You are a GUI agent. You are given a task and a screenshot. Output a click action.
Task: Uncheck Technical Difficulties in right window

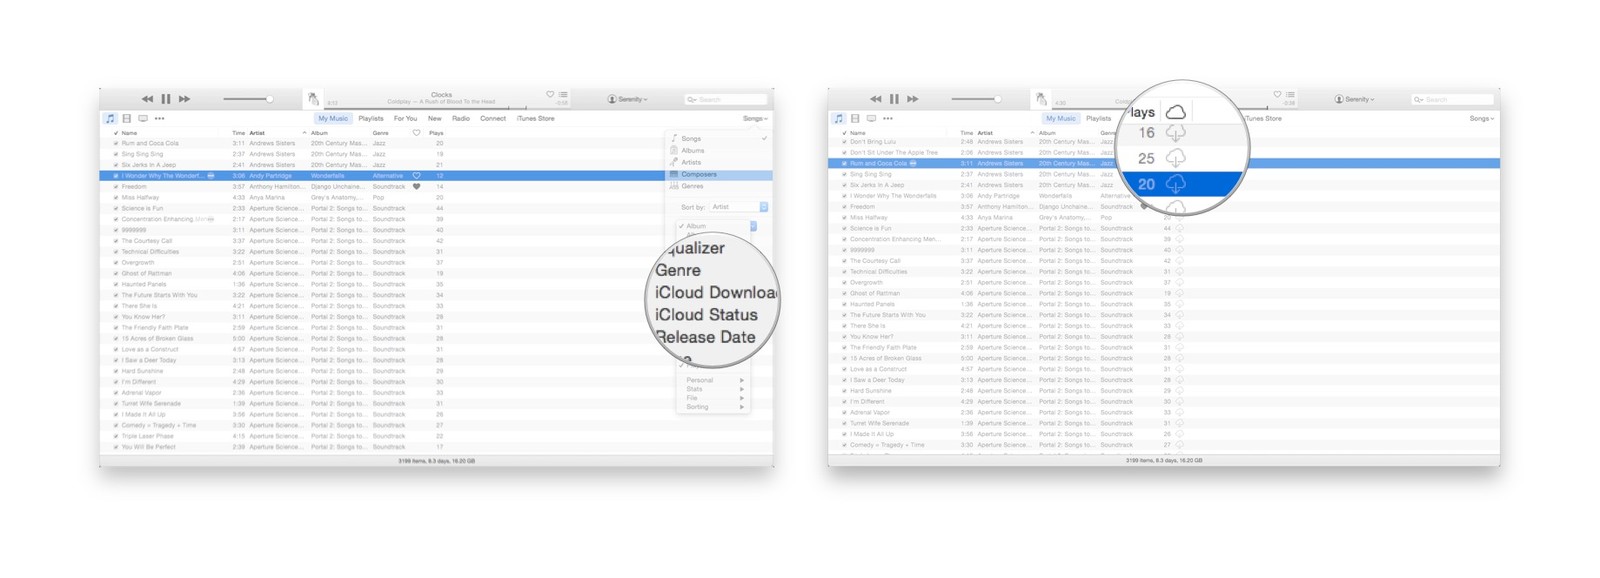[x=844, y=271]
